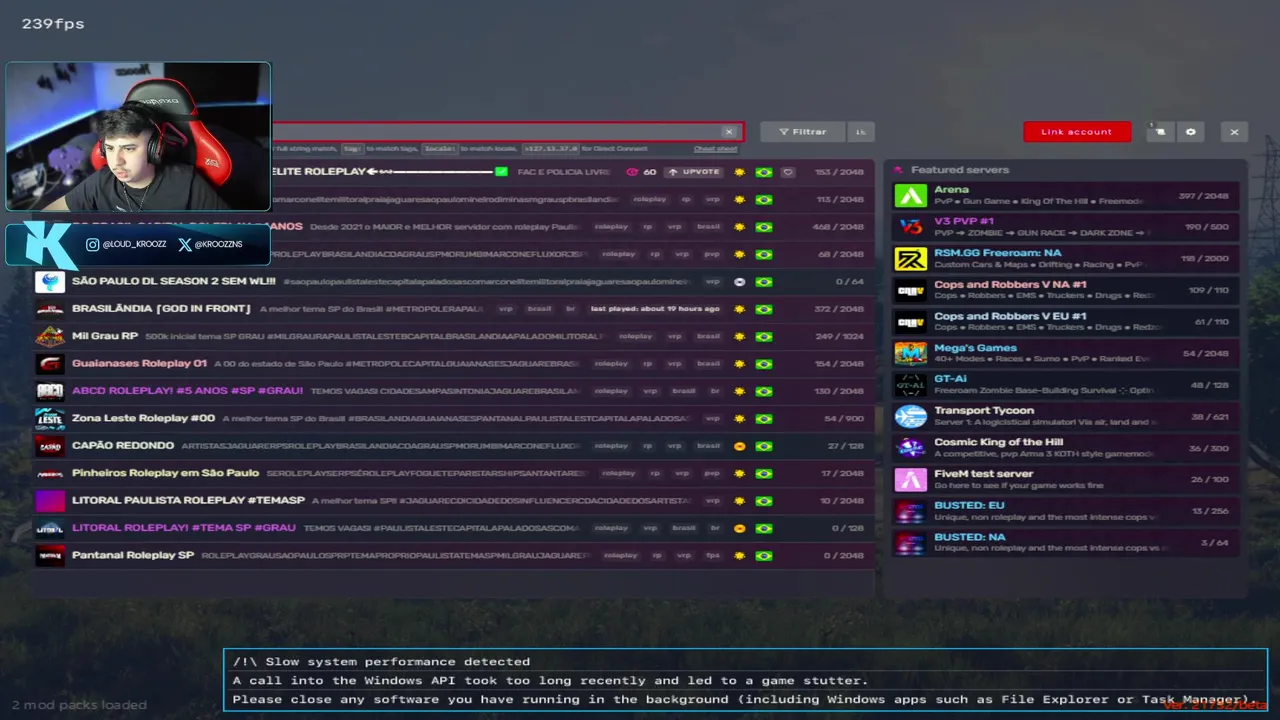Click the streamer webcam overlay
1280x720 pixels.
coord(138,137)
